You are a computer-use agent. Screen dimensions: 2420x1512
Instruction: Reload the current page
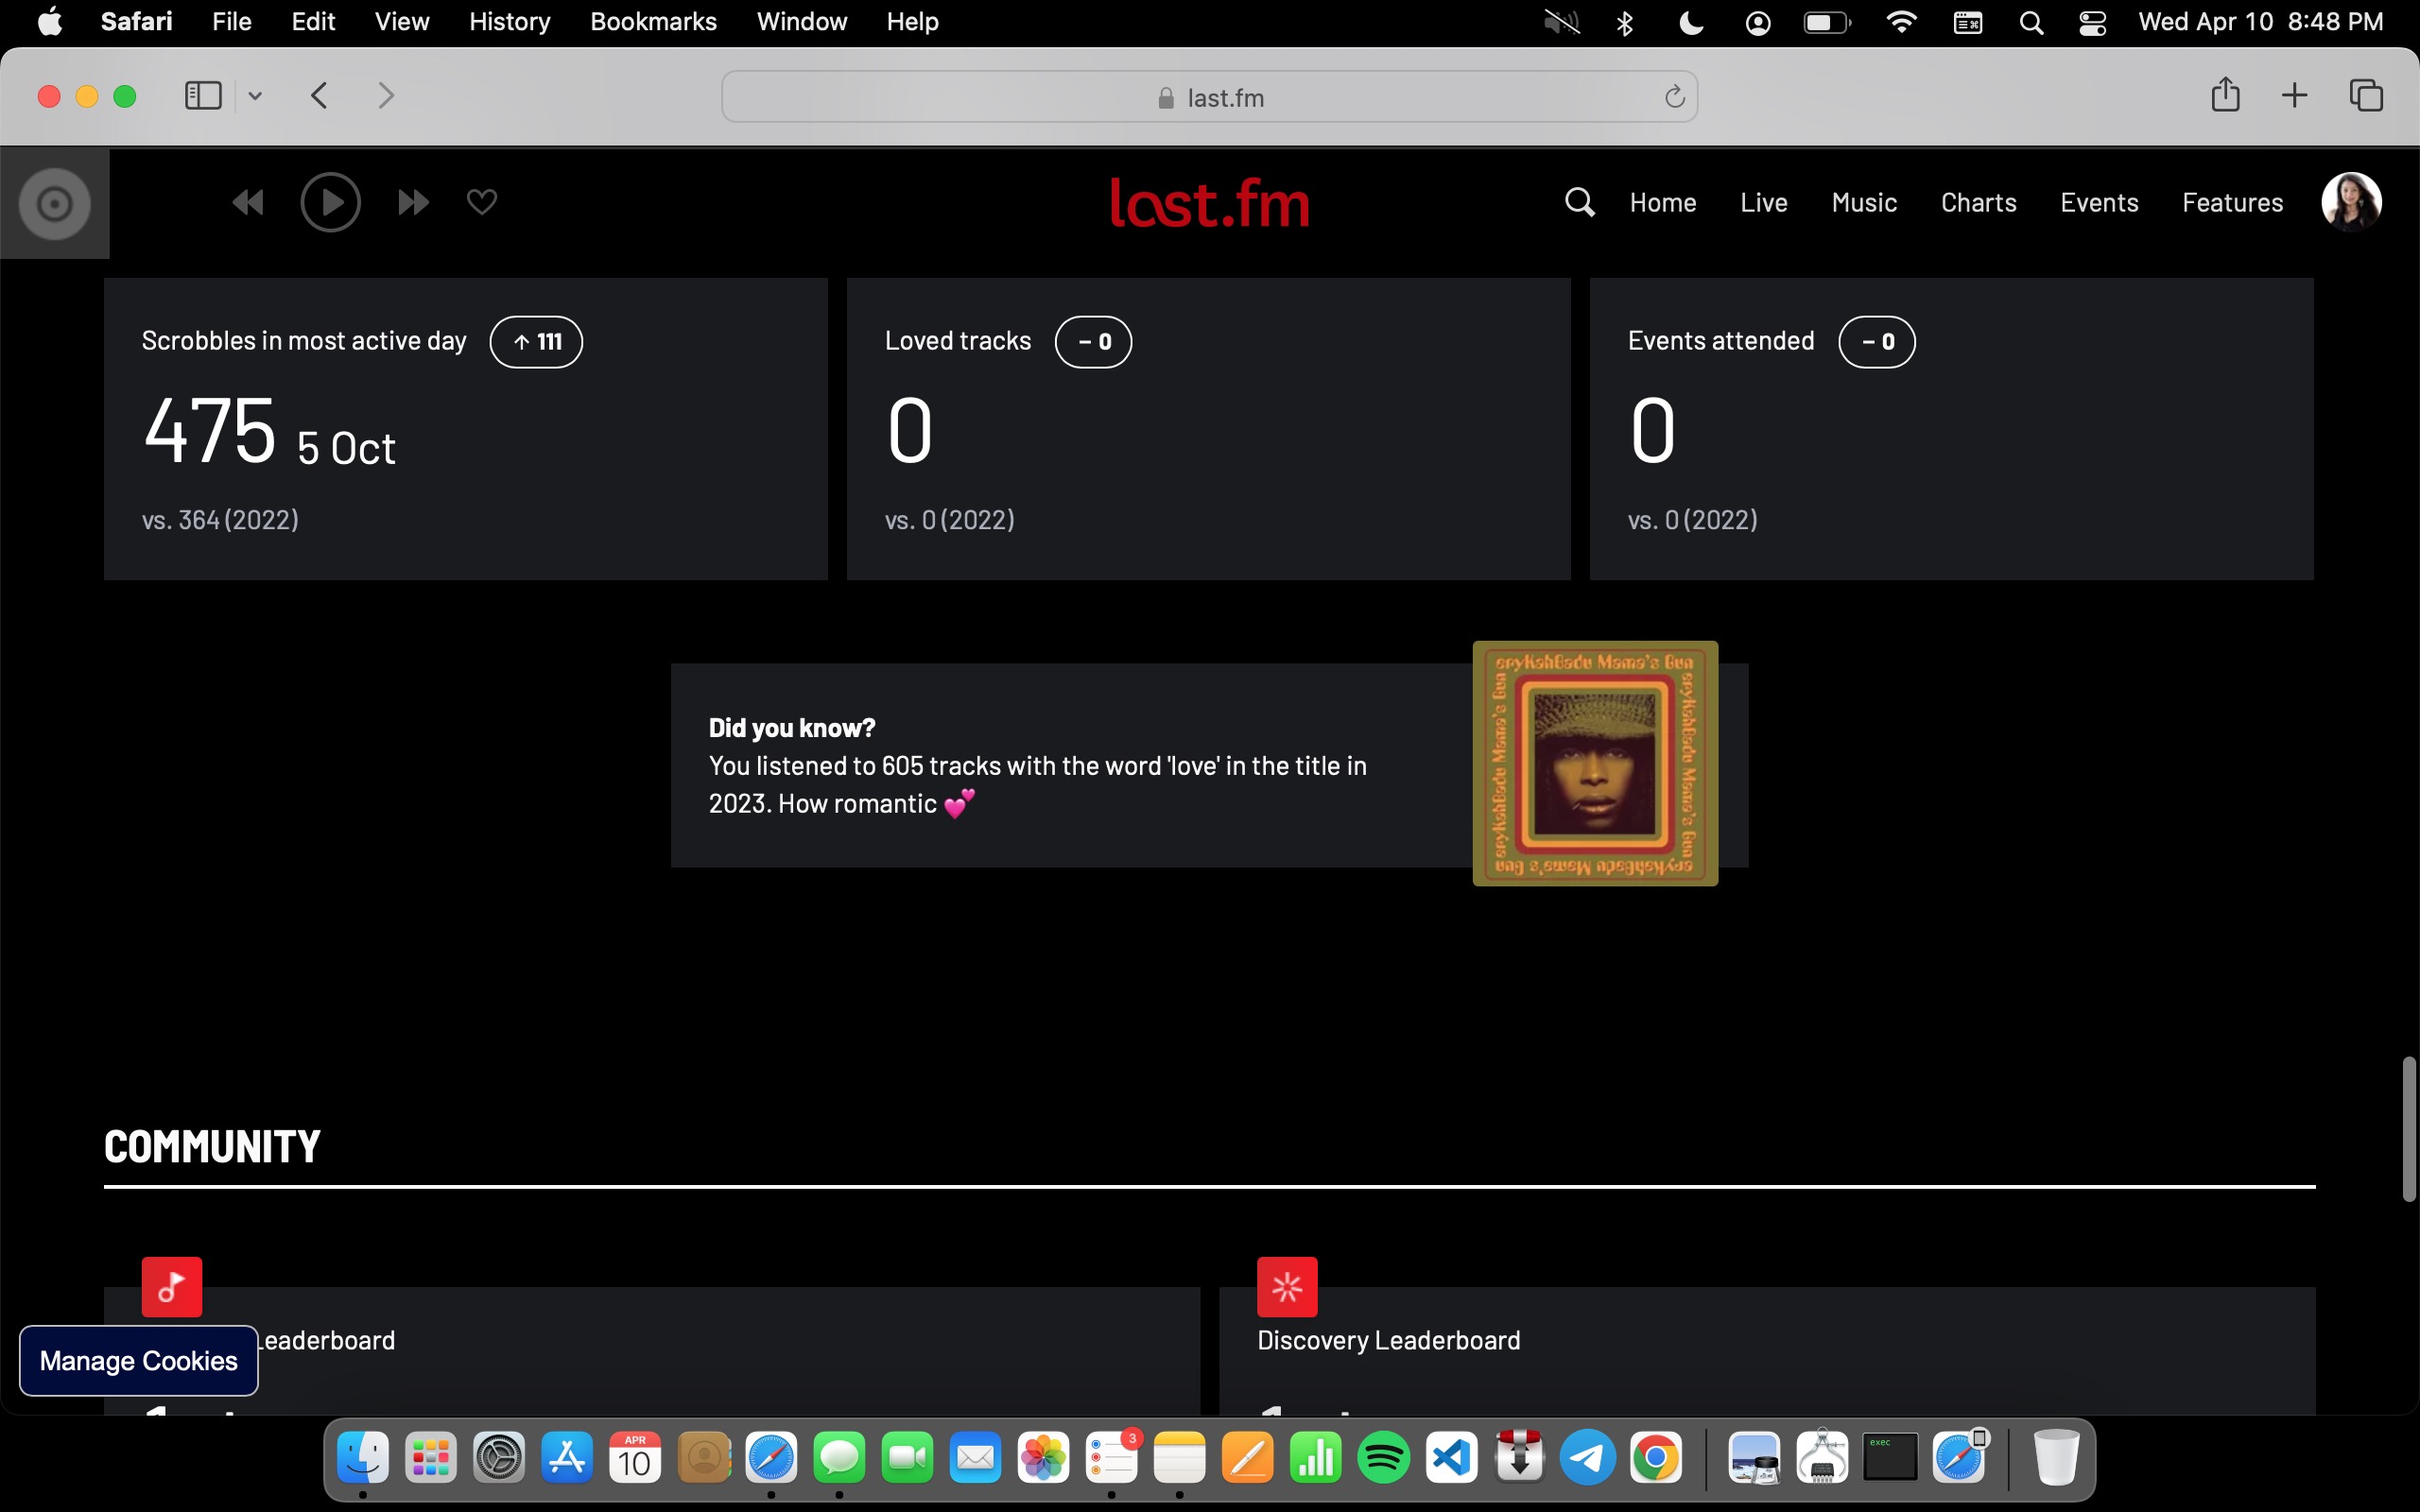(x=1674, y=97)
